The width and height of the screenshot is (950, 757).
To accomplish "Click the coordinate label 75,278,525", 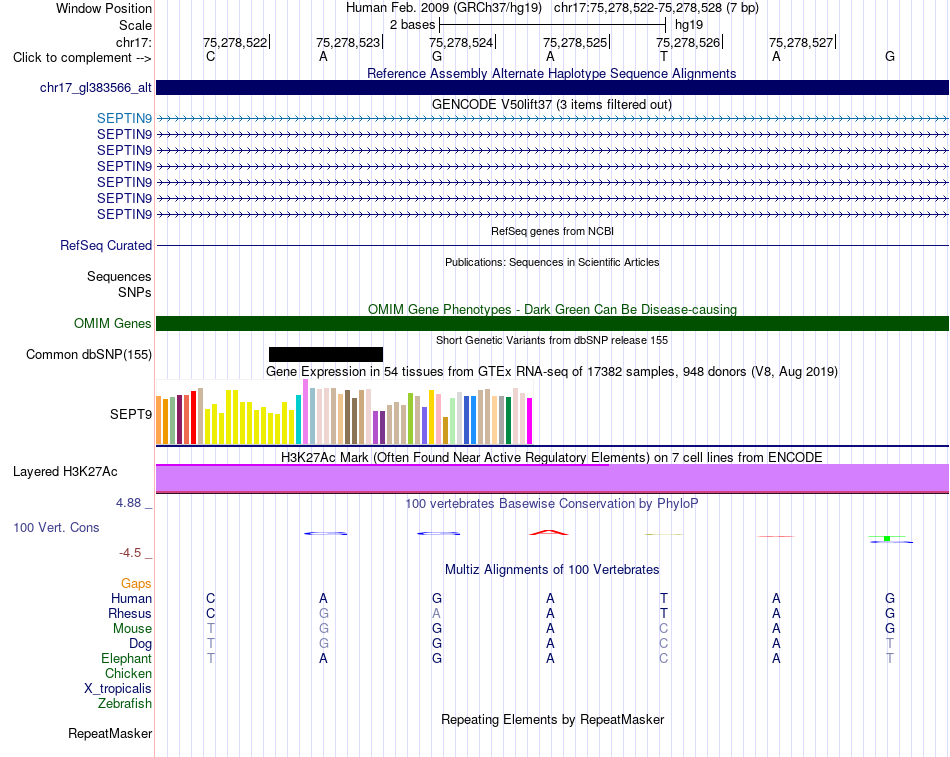I will point(575,42).
